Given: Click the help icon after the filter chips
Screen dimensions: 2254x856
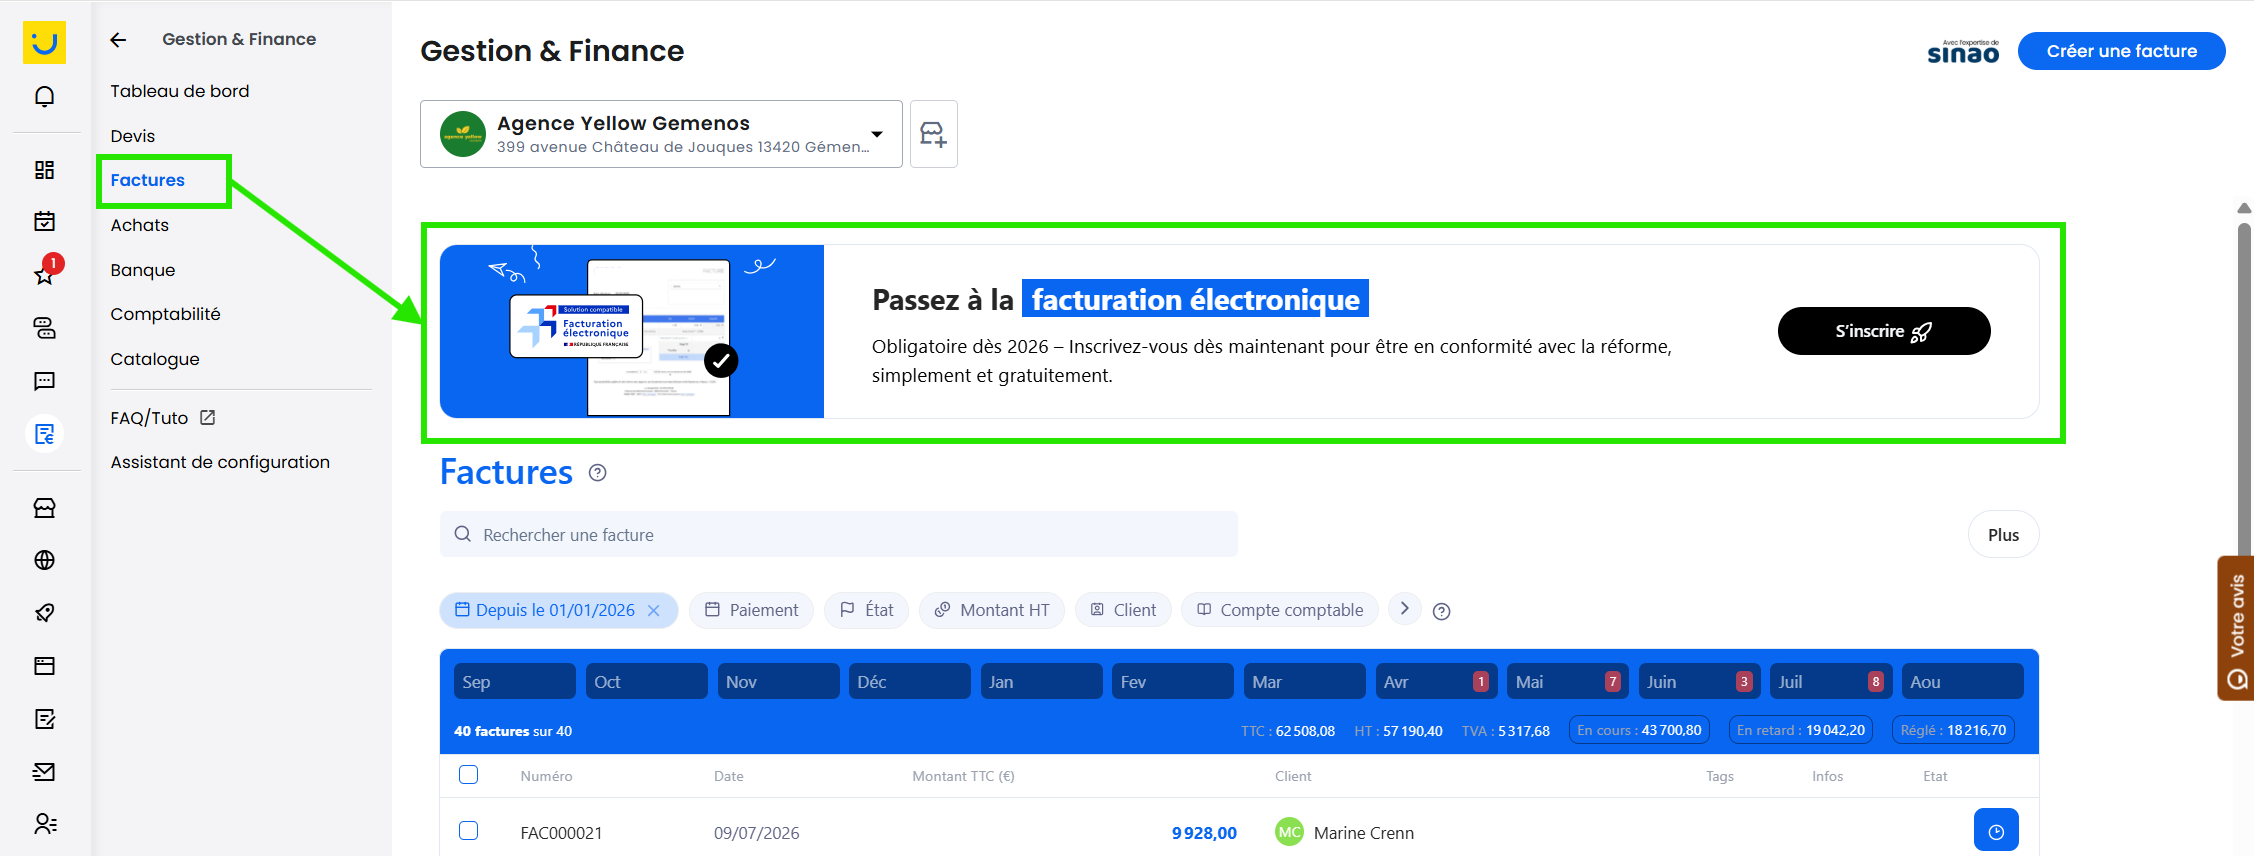Looking at the screenshot, I should tap(1441, 611).
